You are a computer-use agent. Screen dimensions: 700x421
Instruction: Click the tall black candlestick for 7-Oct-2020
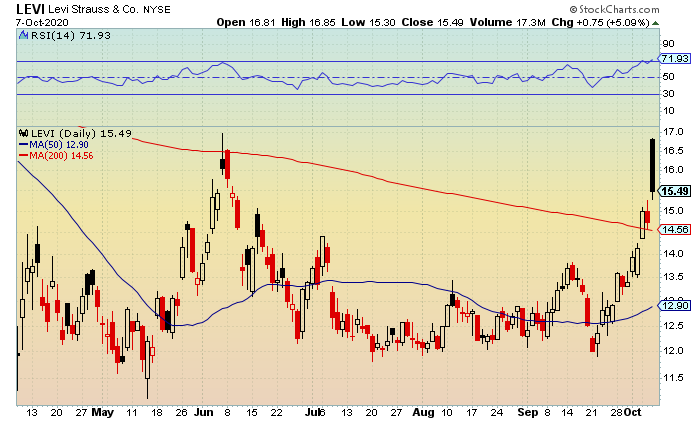[x=652, y=166]
